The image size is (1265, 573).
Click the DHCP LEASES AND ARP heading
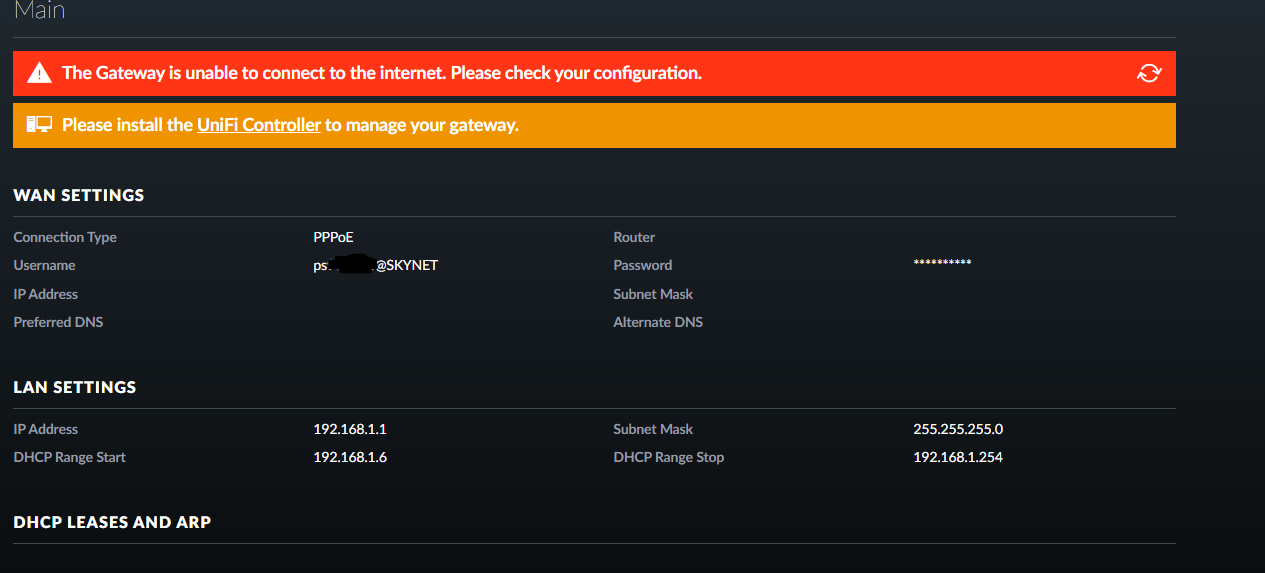tap(112, 522)
